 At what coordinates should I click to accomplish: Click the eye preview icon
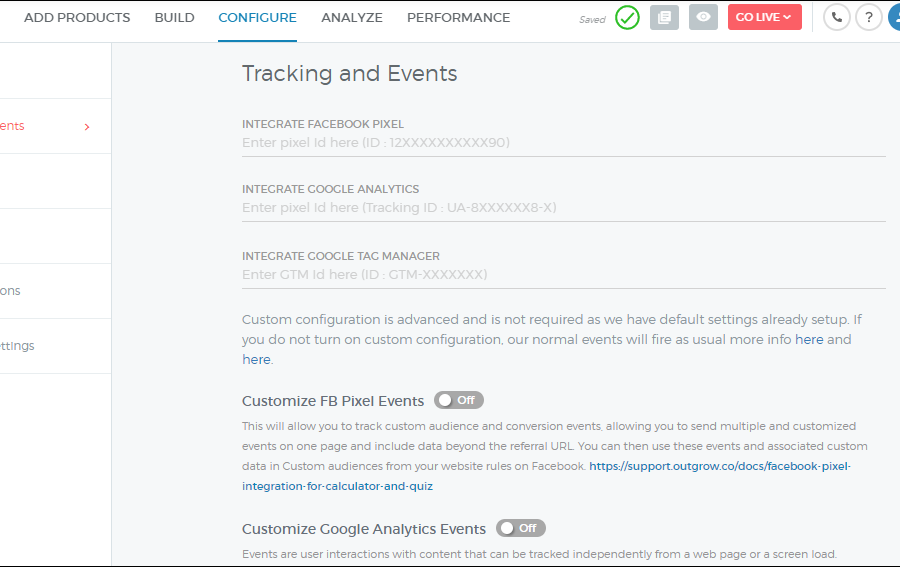[x=703, y=18]
